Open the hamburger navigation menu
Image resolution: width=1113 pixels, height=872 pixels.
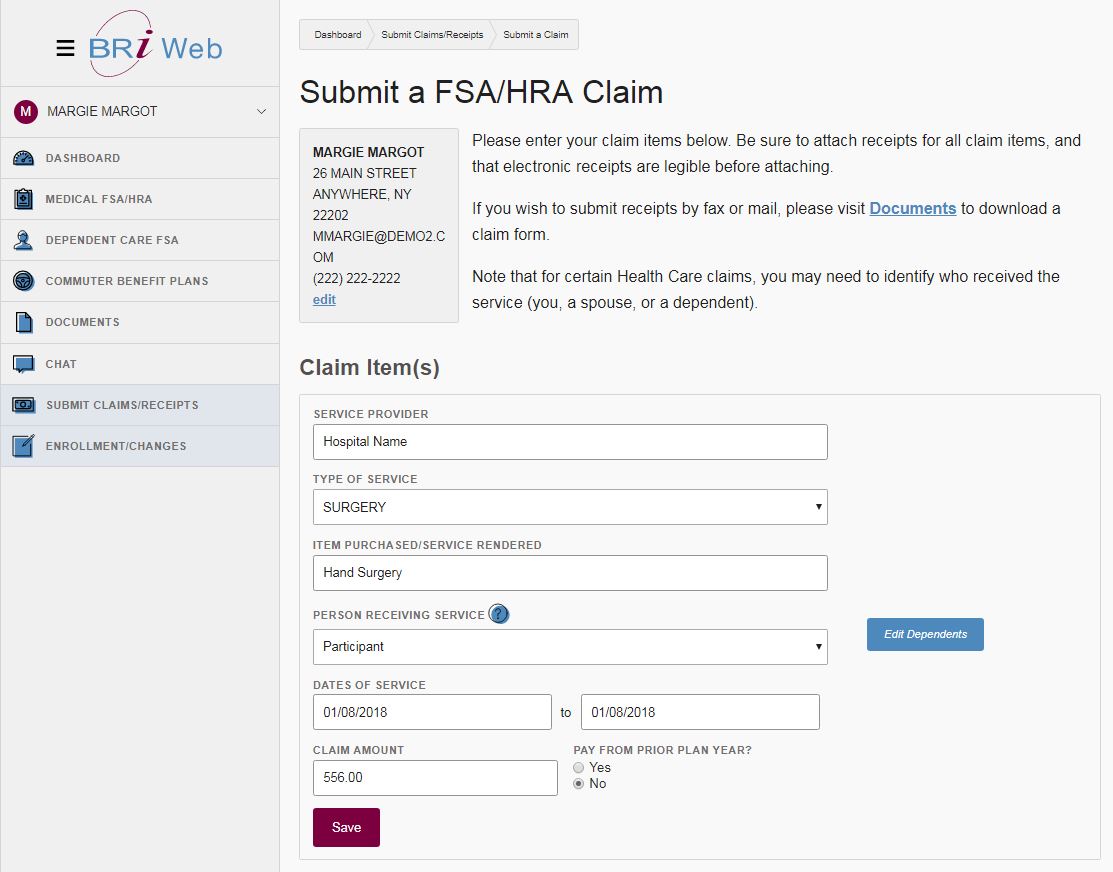[x=66, y=47]
